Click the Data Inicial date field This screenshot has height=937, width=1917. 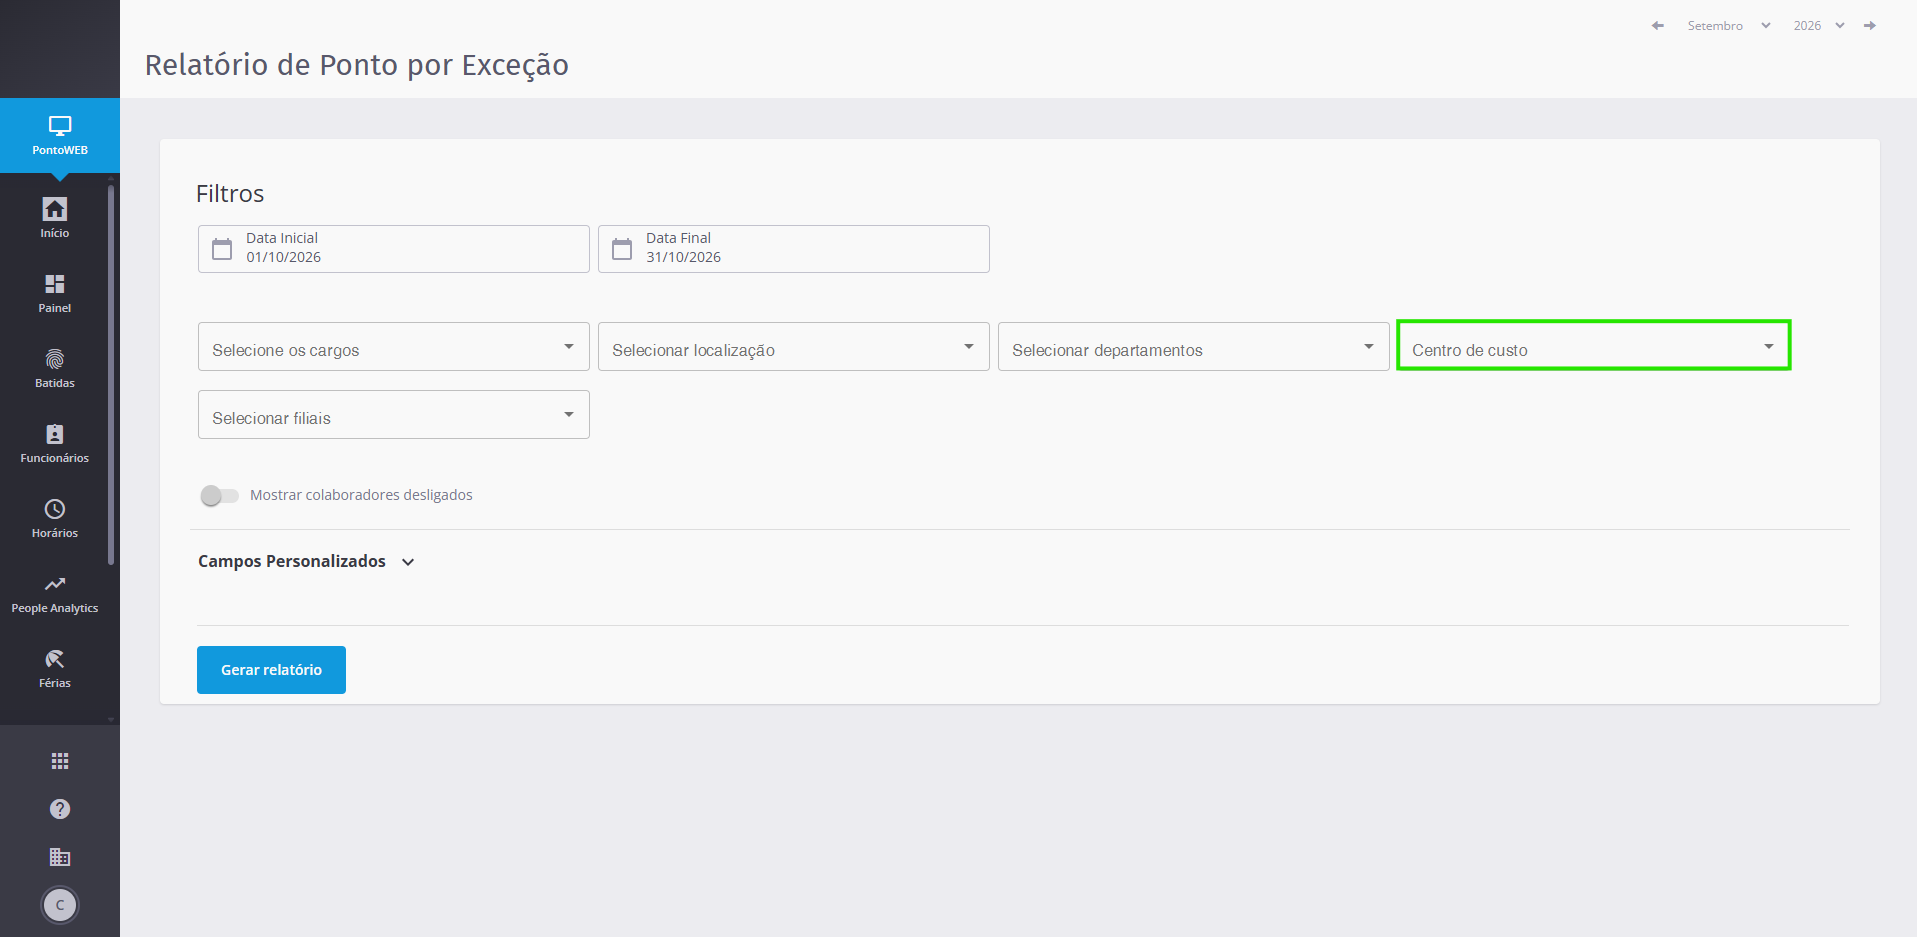coord(394,249)
